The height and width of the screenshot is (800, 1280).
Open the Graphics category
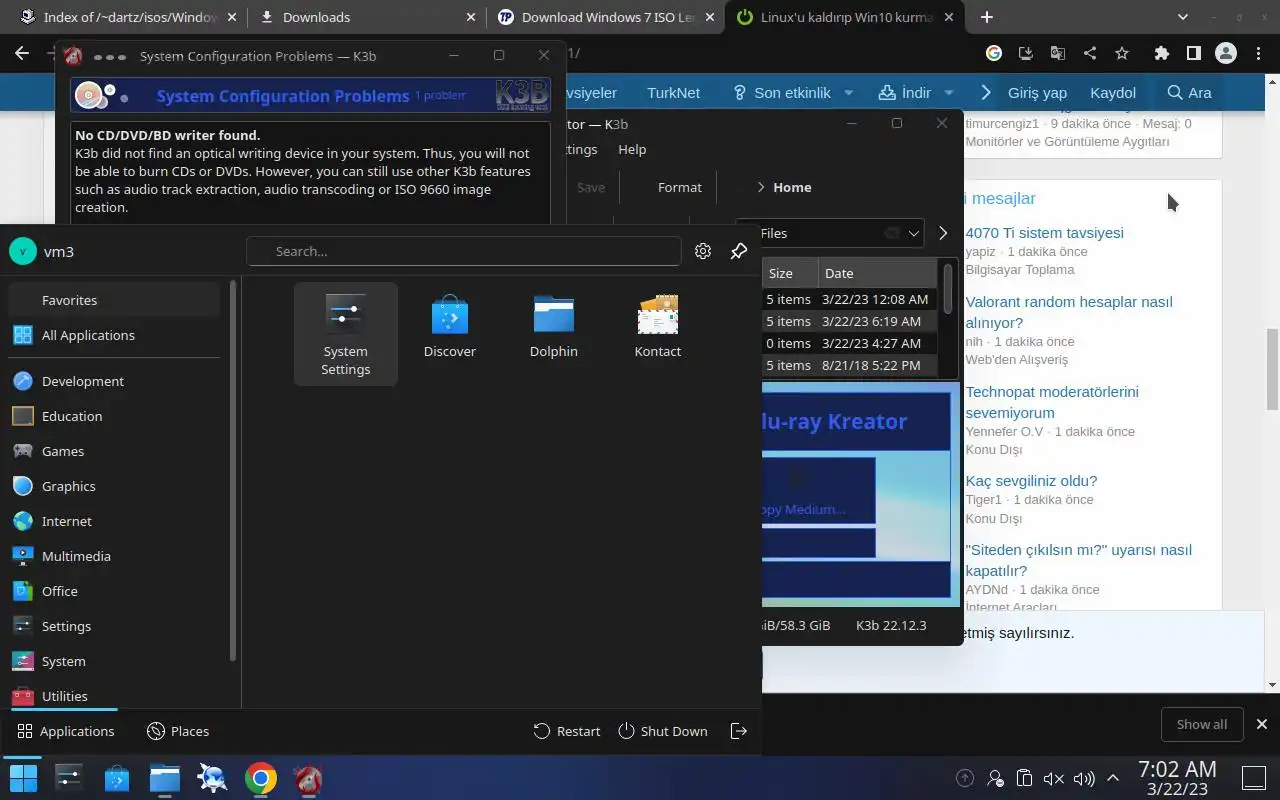[114, 486]
